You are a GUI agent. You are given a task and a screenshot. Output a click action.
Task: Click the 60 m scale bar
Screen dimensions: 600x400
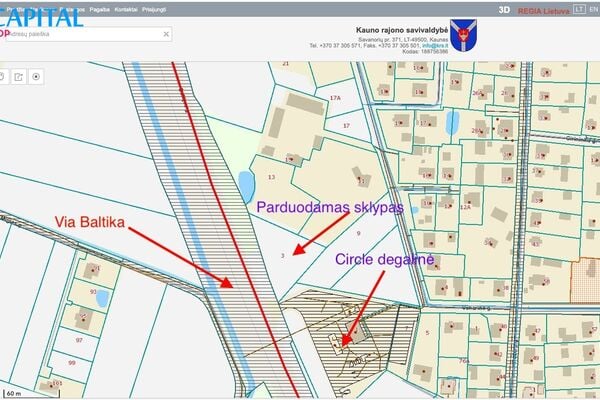coord(31,393)
